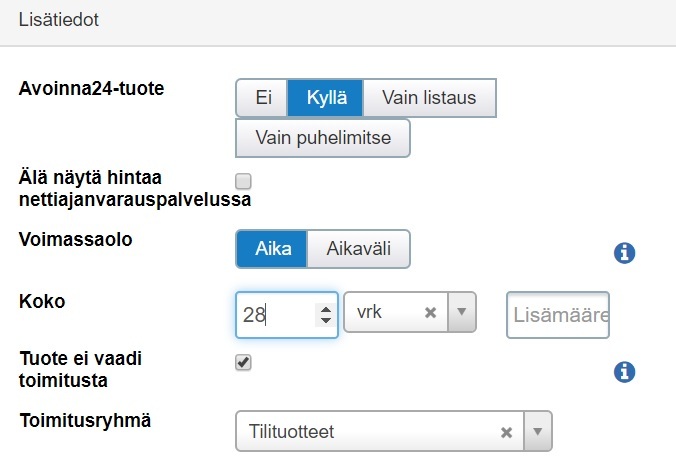Image resolution: width=676 pixels, height=468 pixels.
Task: Set Avoinna24-tuote to Ei
Action: (263, 98)
